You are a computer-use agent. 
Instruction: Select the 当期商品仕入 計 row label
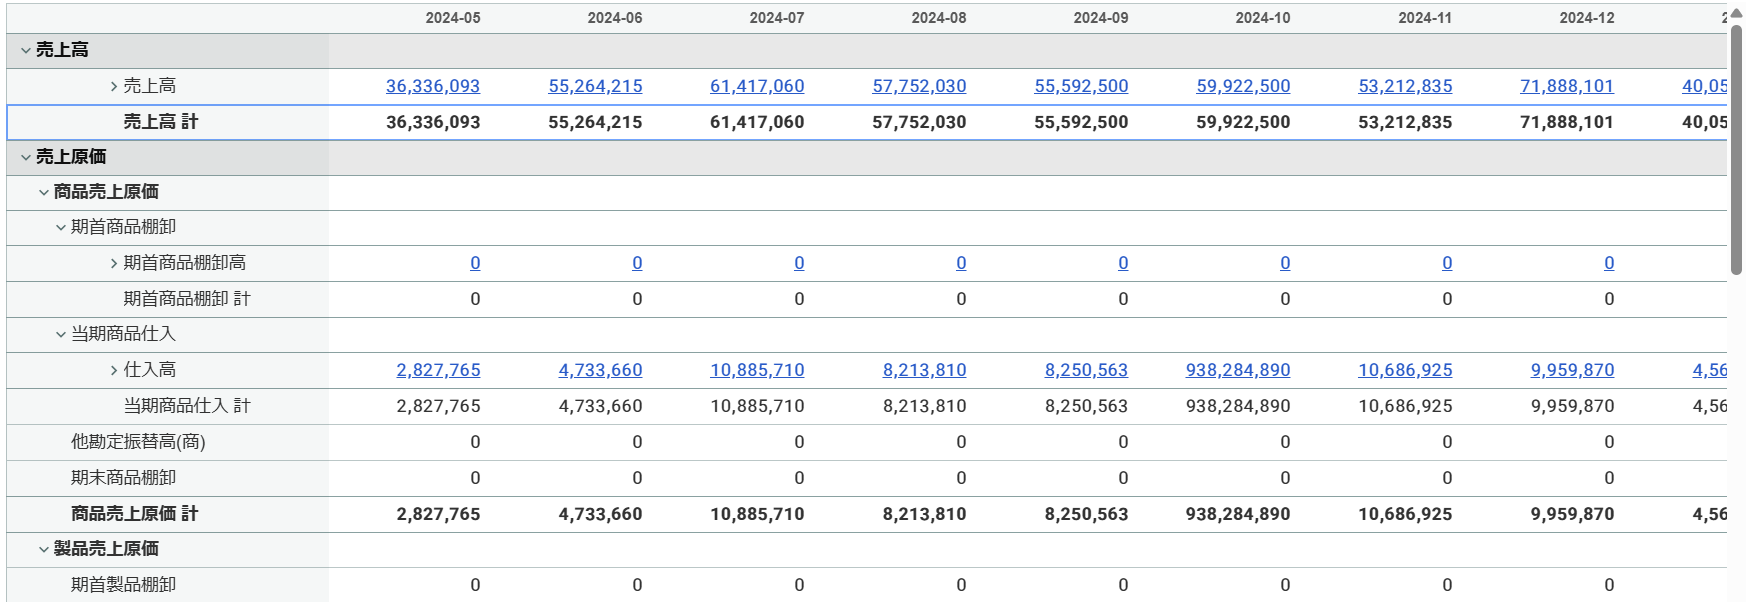click(x=186, y=406)
